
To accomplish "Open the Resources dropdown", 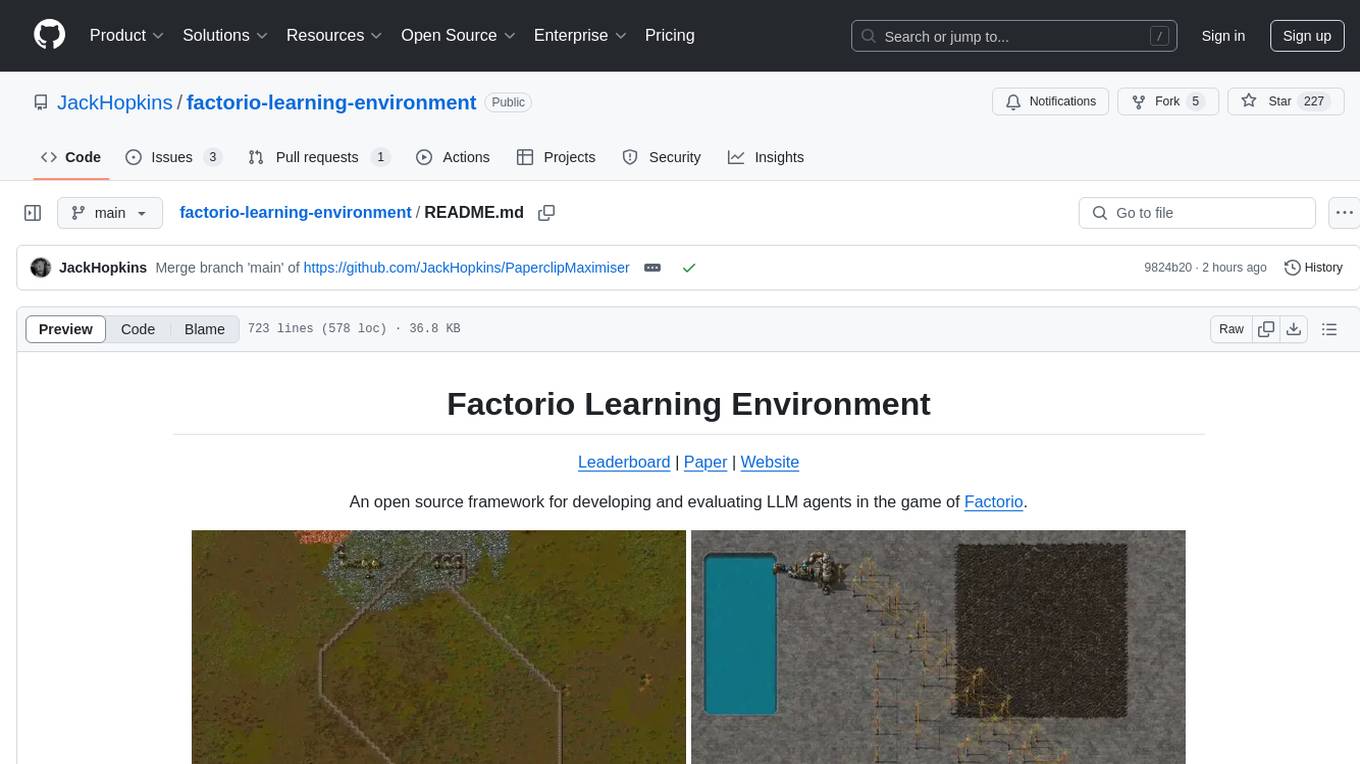I will [x=334, y=35].
